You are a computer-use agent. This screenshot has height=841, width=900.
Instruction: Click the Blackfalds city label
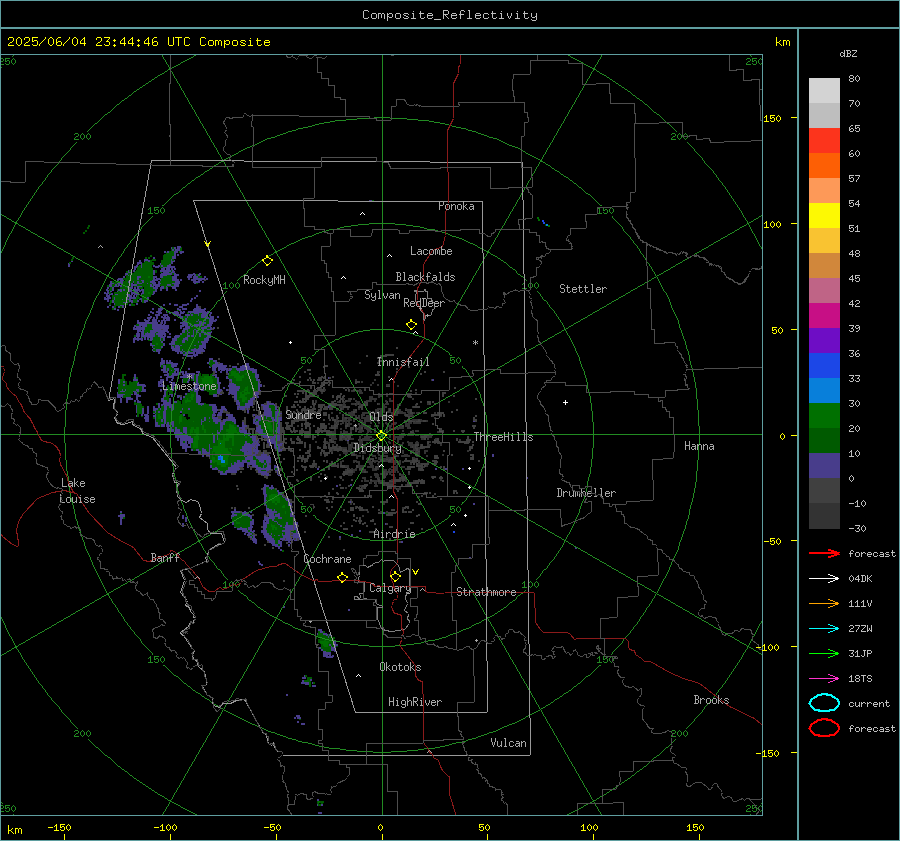point(425,277)
